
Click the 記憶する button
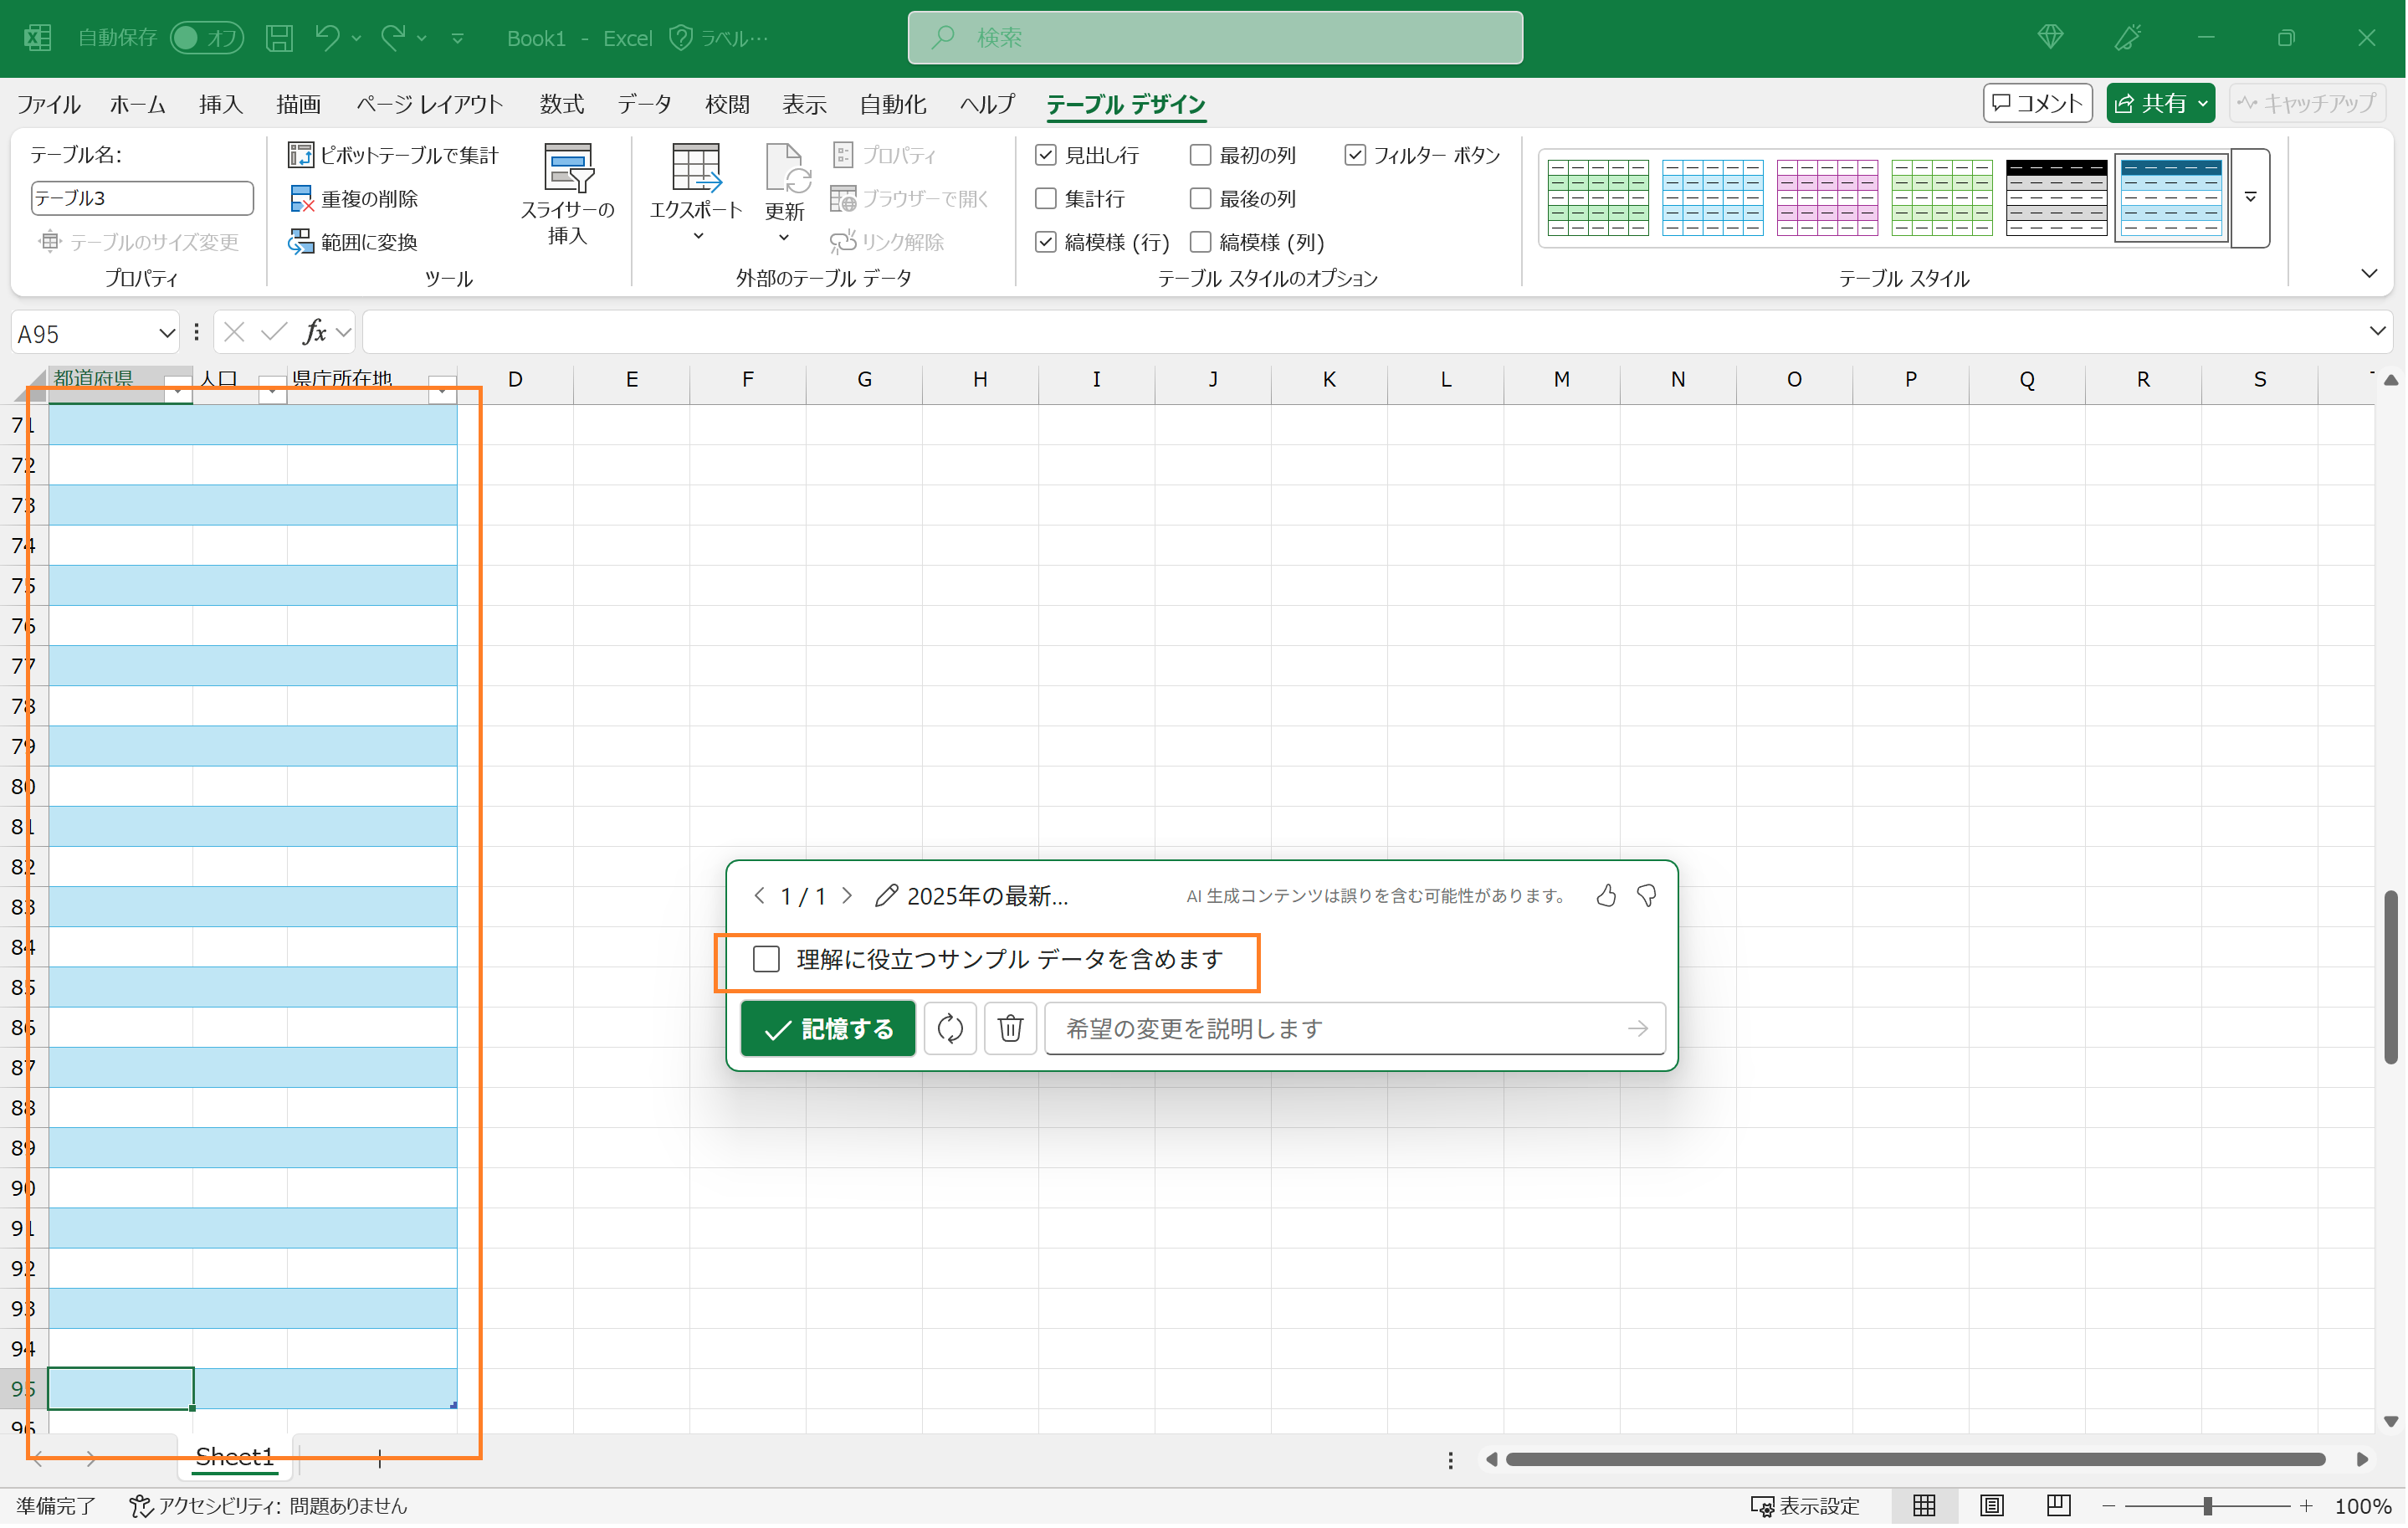[827, 1028]
